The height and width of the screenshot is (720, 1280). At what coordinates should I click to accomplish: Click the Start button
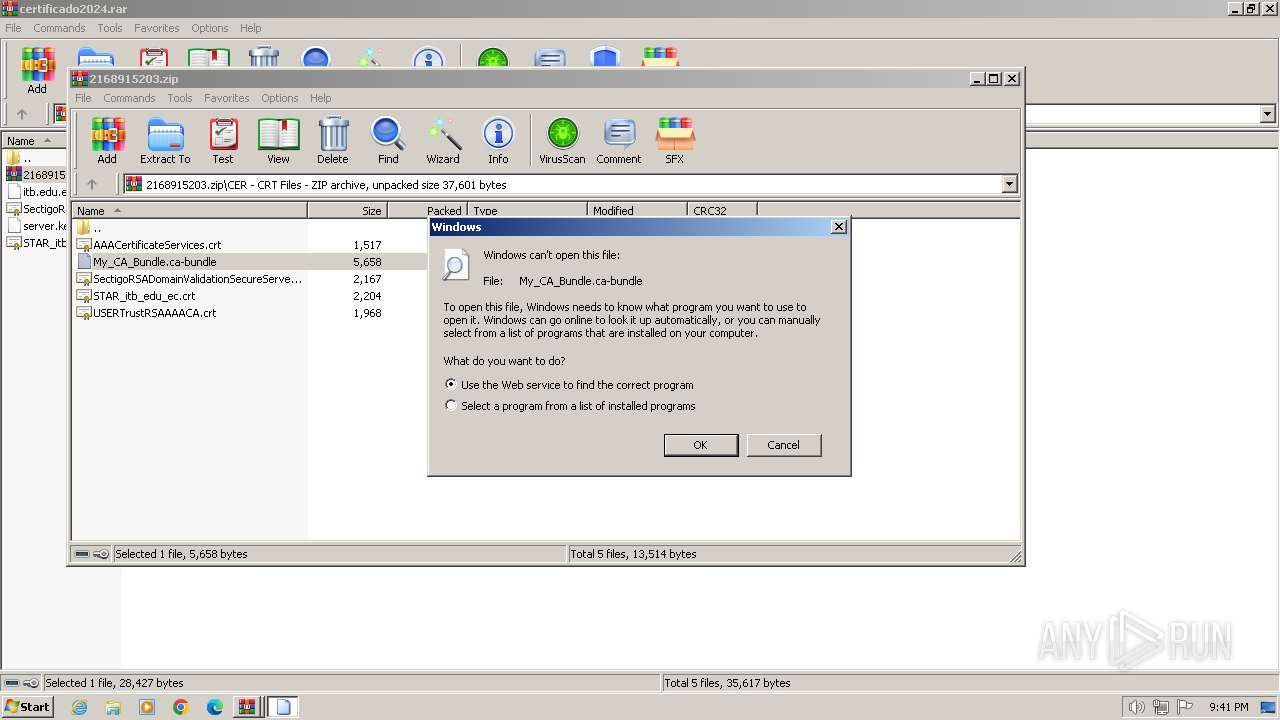coord(28,707)
